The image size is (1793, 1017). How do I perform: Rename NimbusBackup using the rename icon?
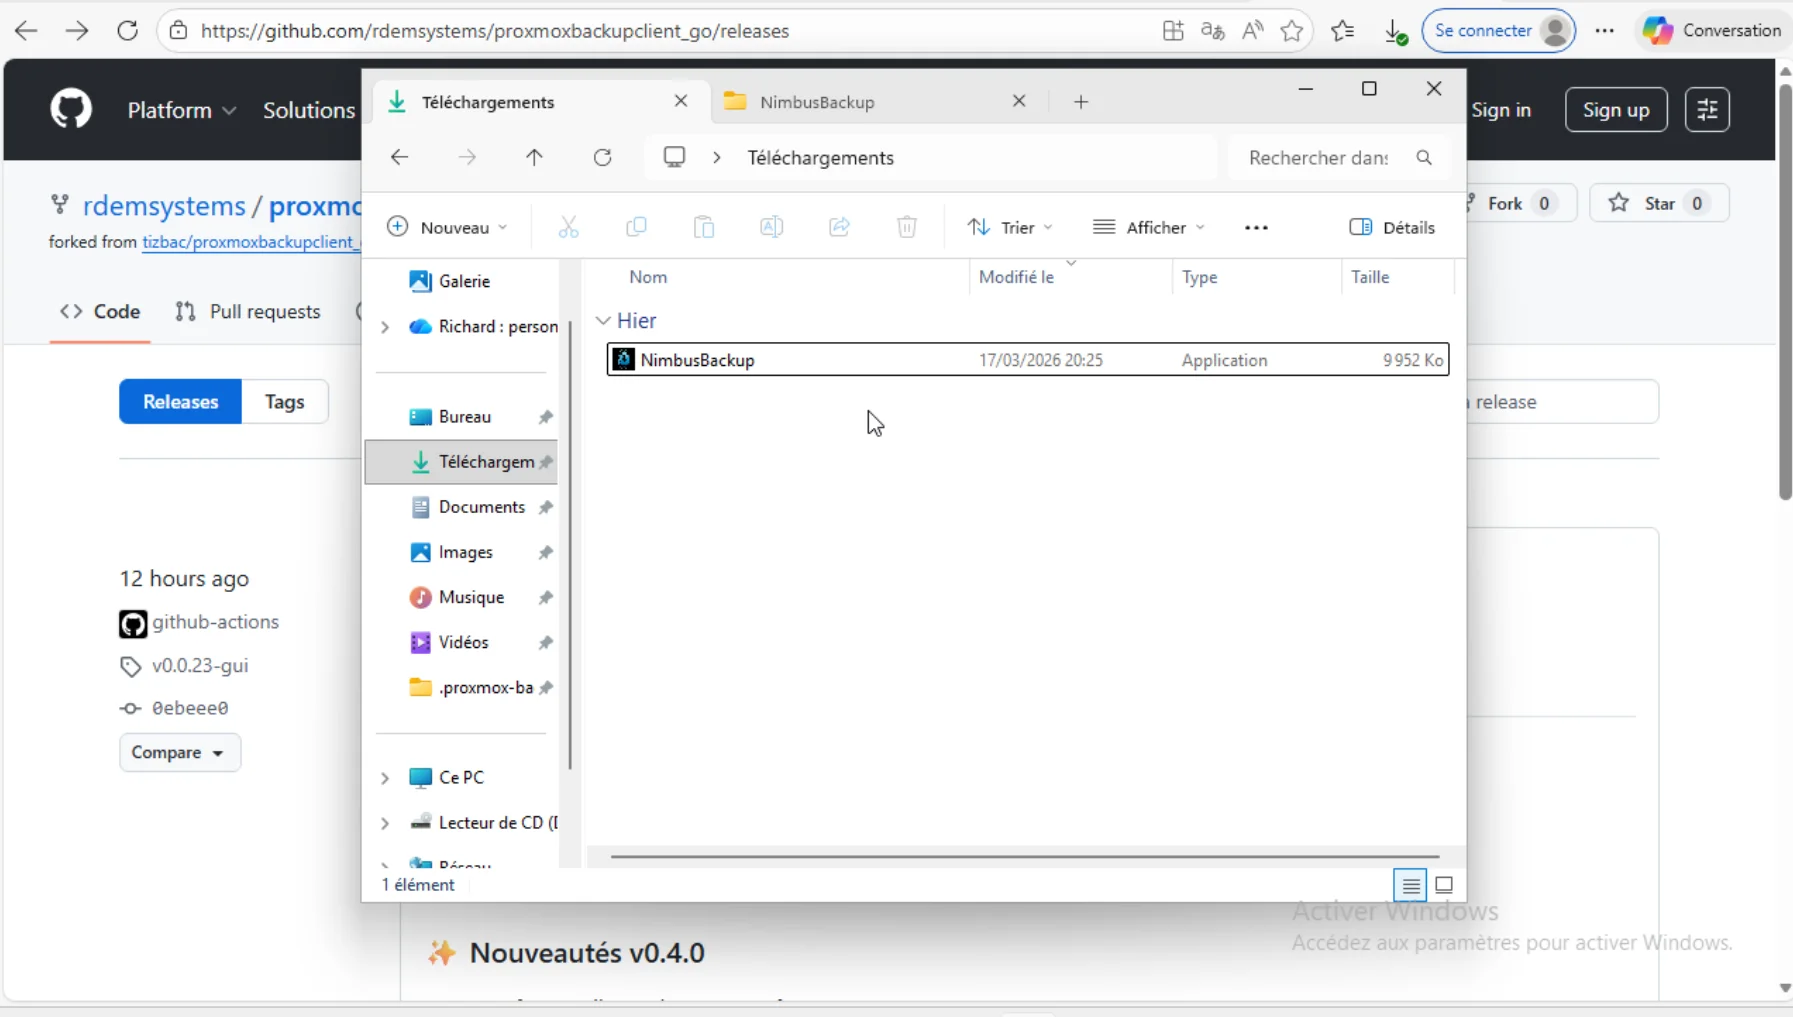[771, 227]
